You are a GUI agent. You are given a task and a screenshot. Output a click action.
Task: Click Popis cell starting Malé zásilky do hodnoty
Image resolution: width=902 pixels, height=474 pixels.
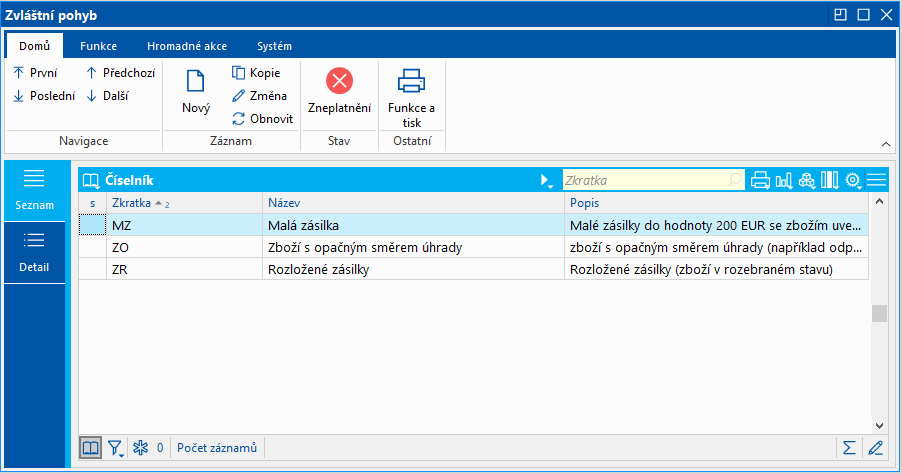coord(717,225)
